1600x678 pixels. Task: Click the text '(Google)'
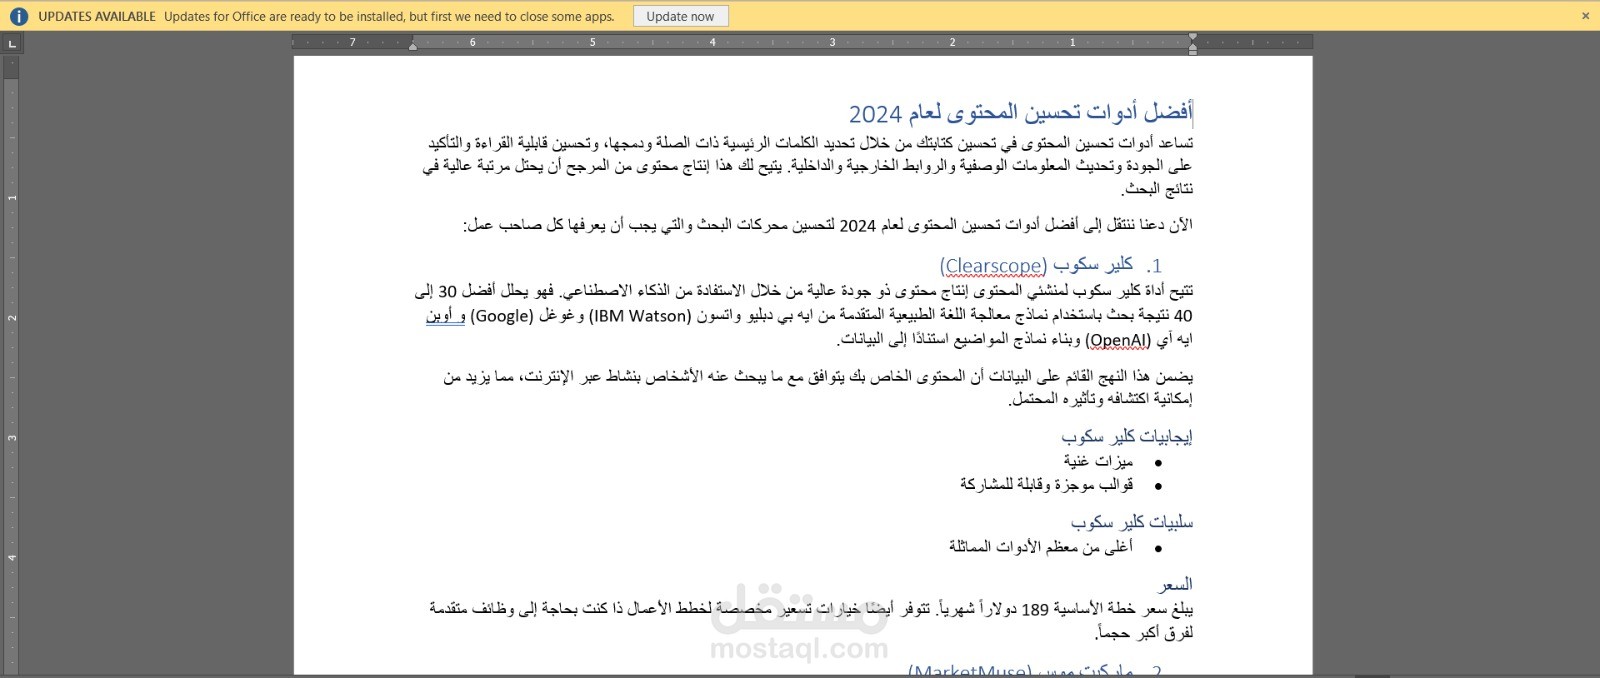pos(501,315)
